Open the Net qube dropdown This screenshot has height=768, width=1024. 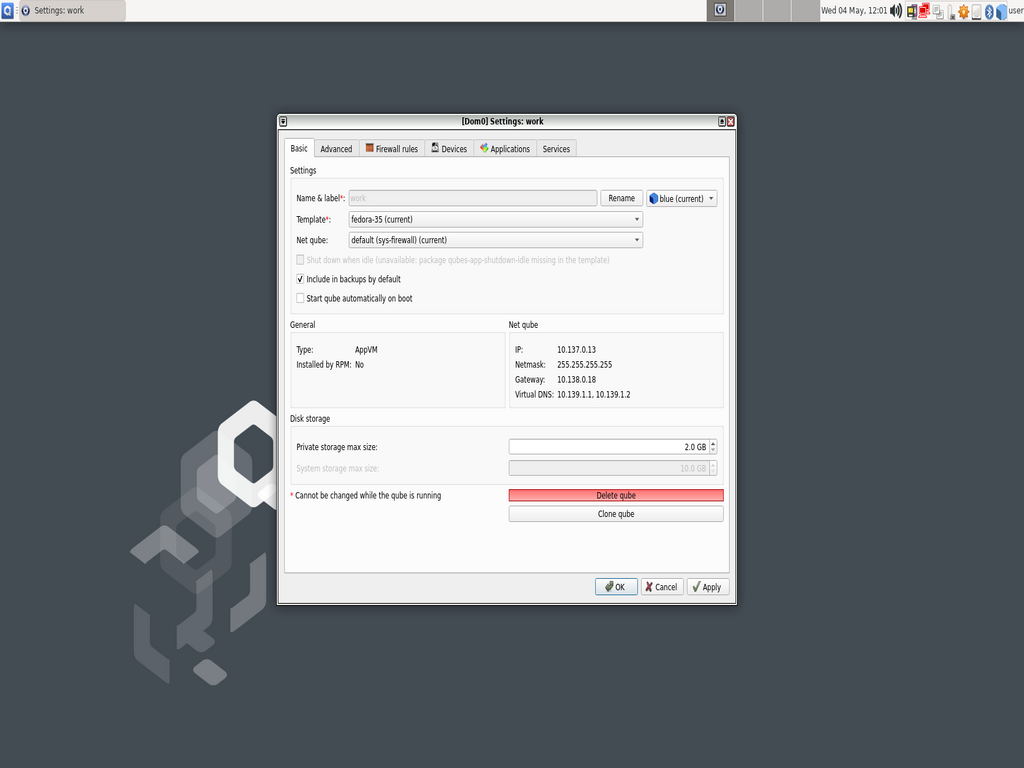[496, 240]
